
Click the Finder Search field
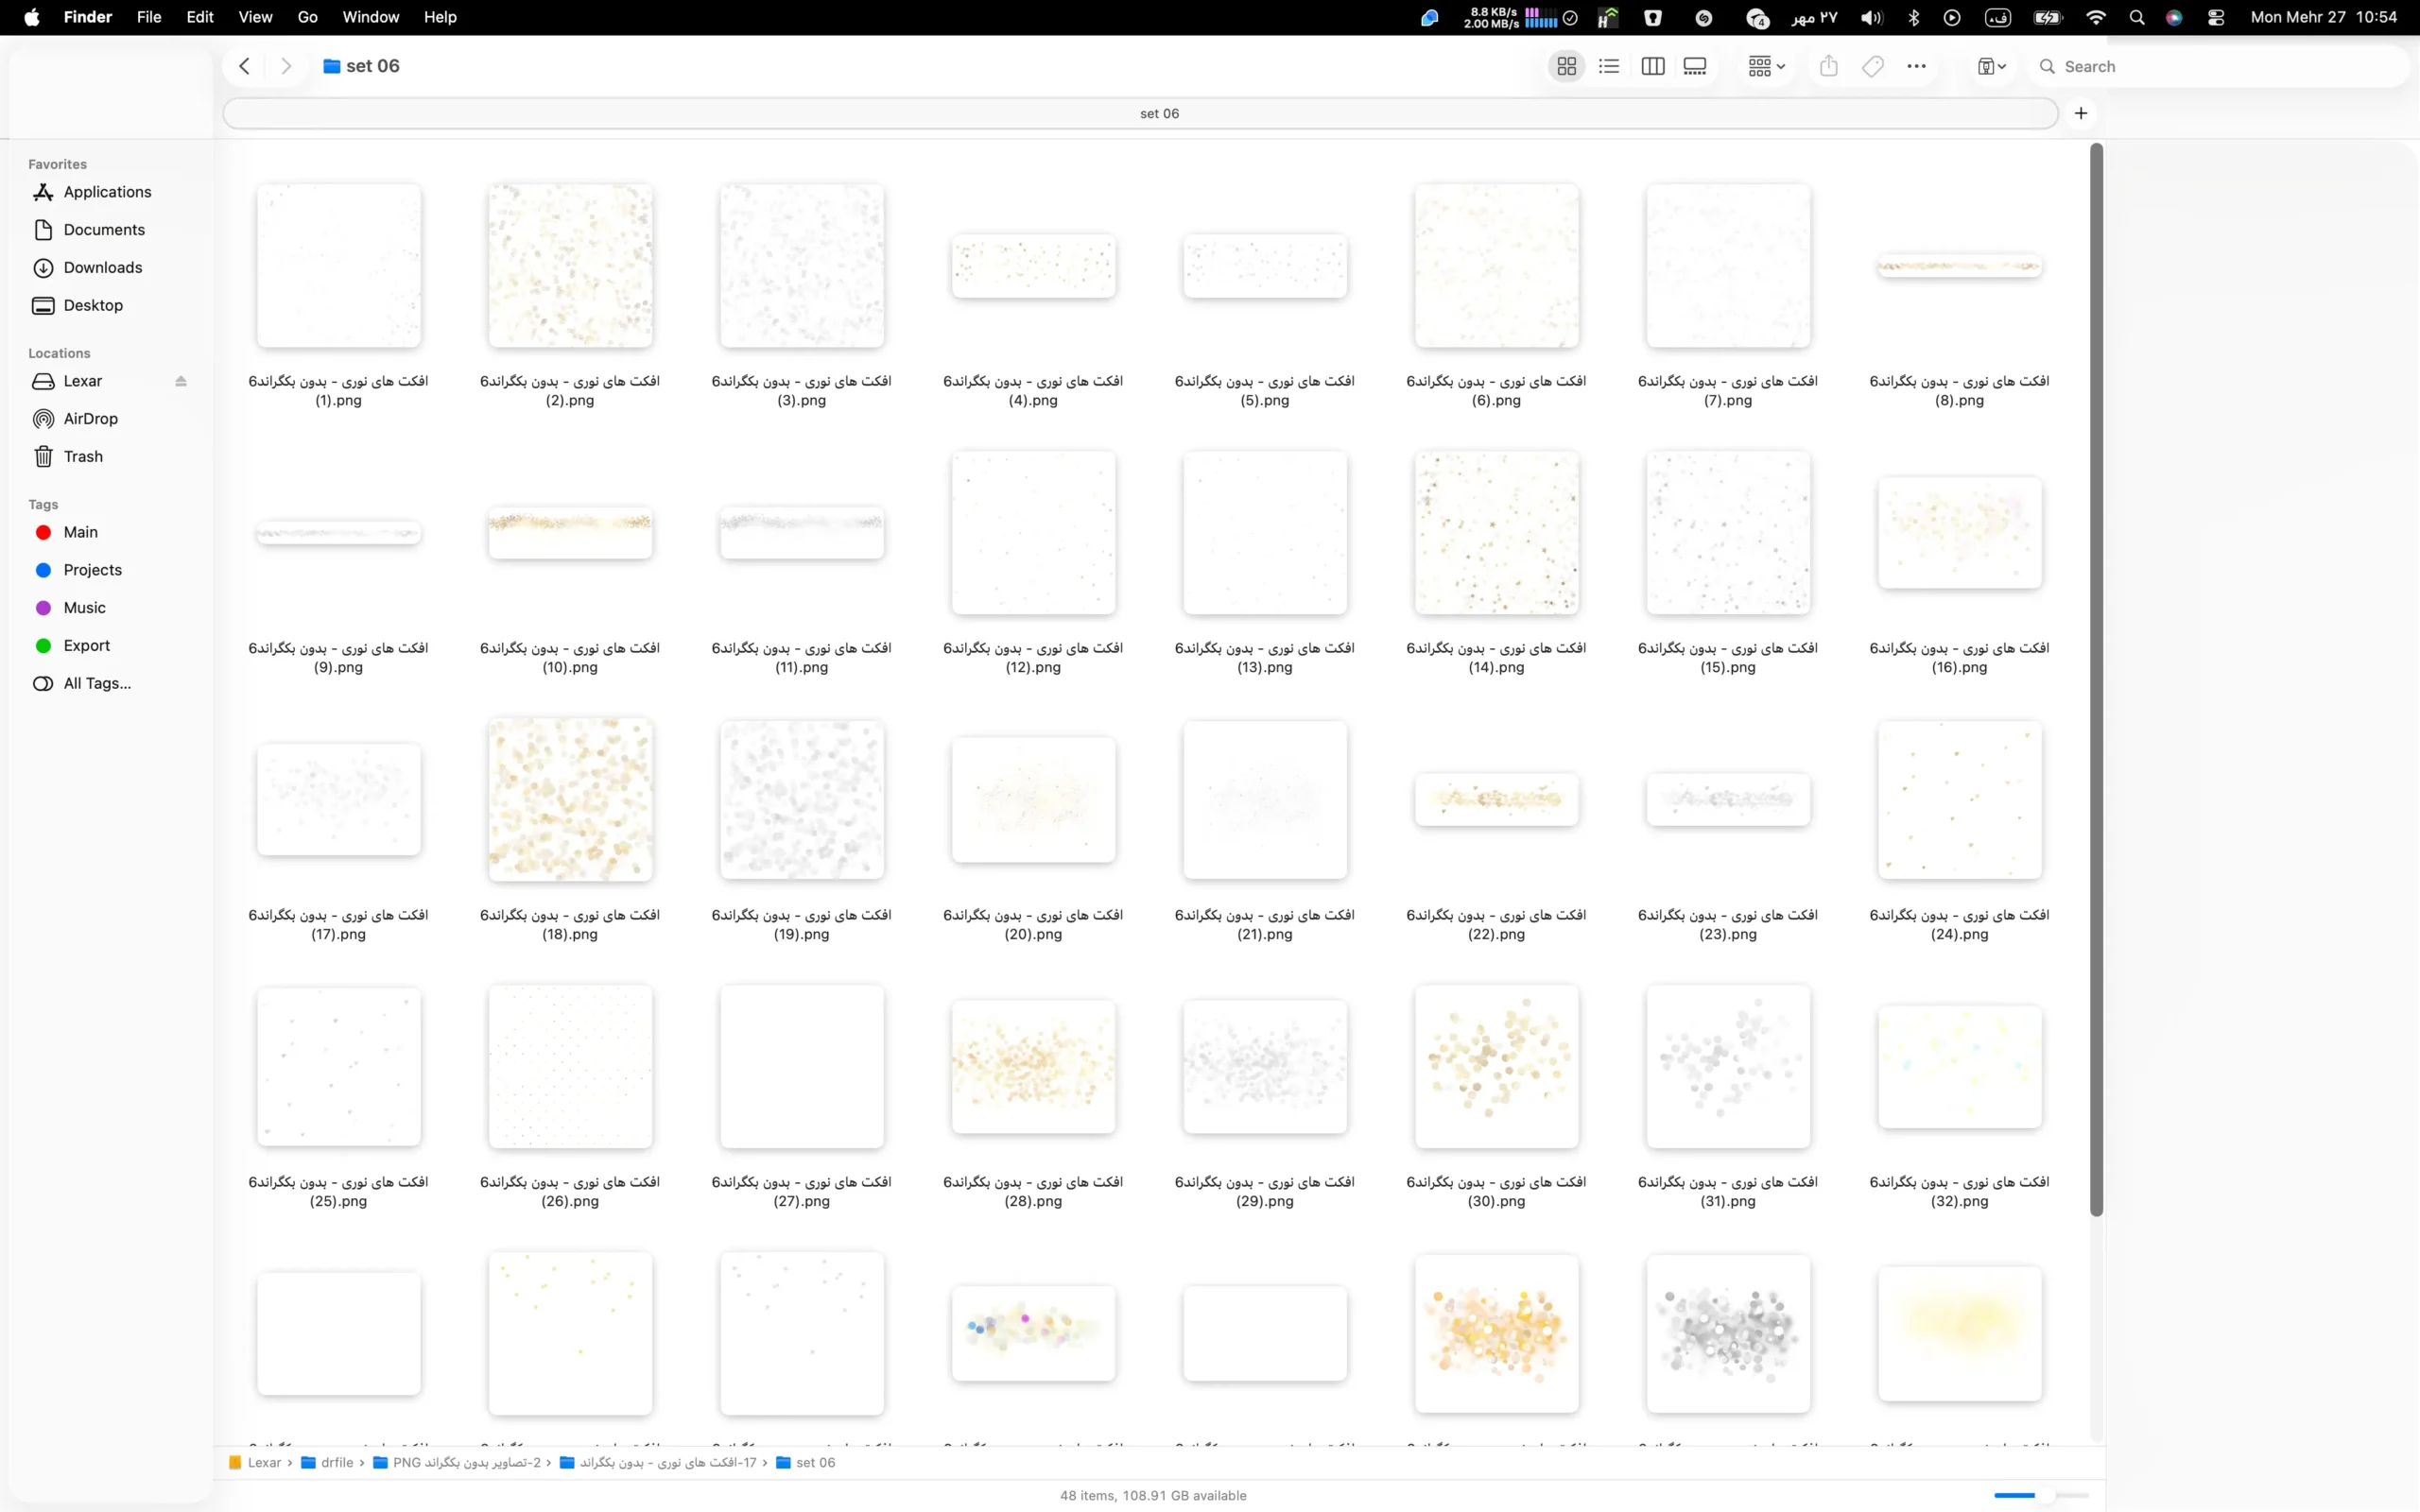pos(2220,66)
